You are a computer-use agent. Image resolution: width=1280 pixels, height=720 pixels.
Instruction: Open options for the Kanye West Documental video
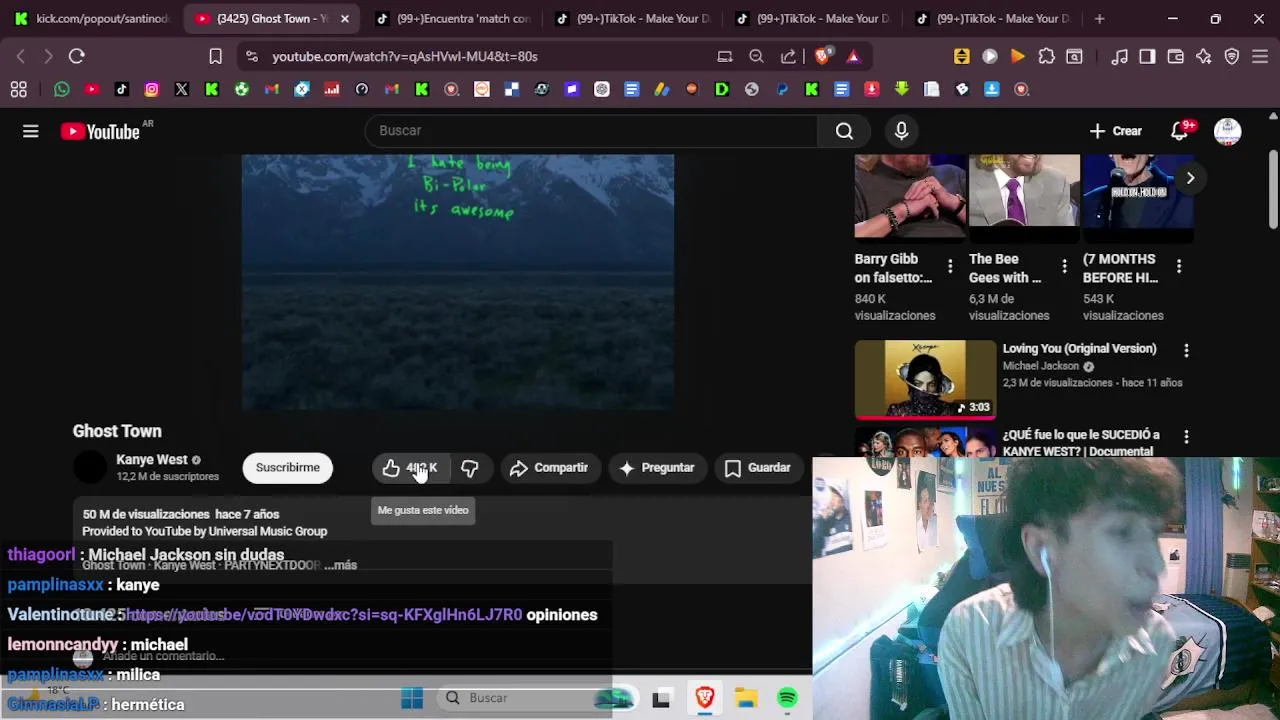(1186, 438)
